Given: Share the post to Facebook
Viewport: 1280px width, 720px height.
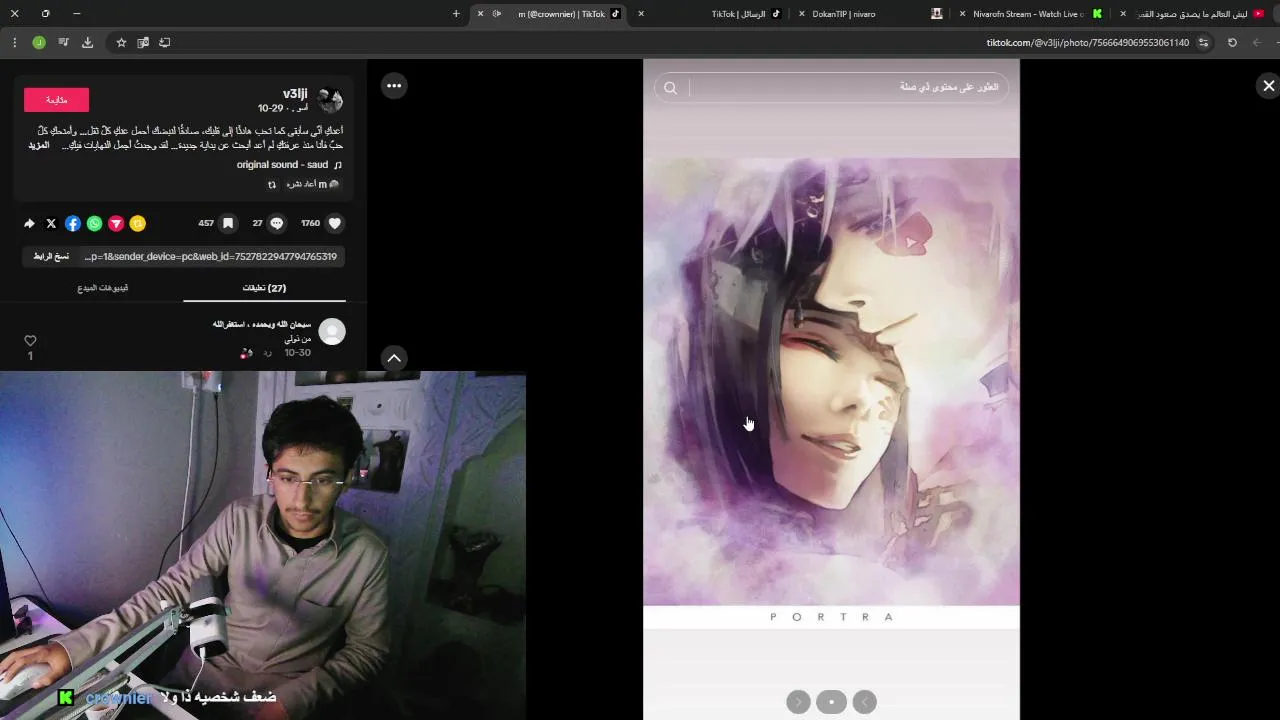Looking at the screenshot, I should (x=73, y=223).
